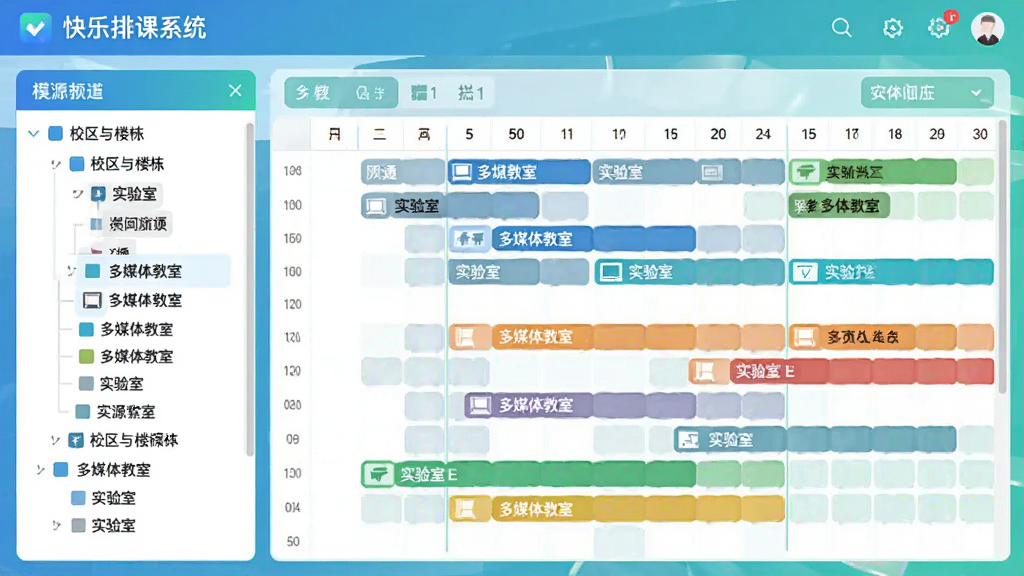Viewport: 1024px width, 576px height.
Task: Click the icon on the green bar in row 108
Action: [806, 172]
